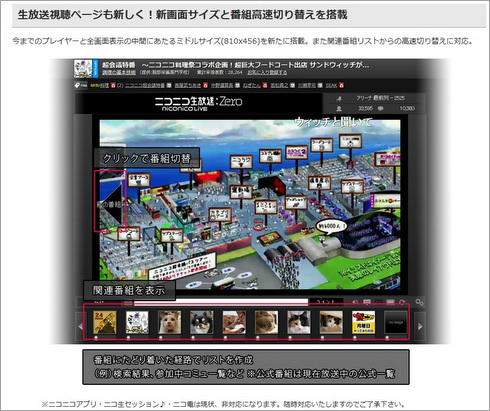
Task: Open the SEAK tag link
Action: pyautogui.click(x=331, y=85)
